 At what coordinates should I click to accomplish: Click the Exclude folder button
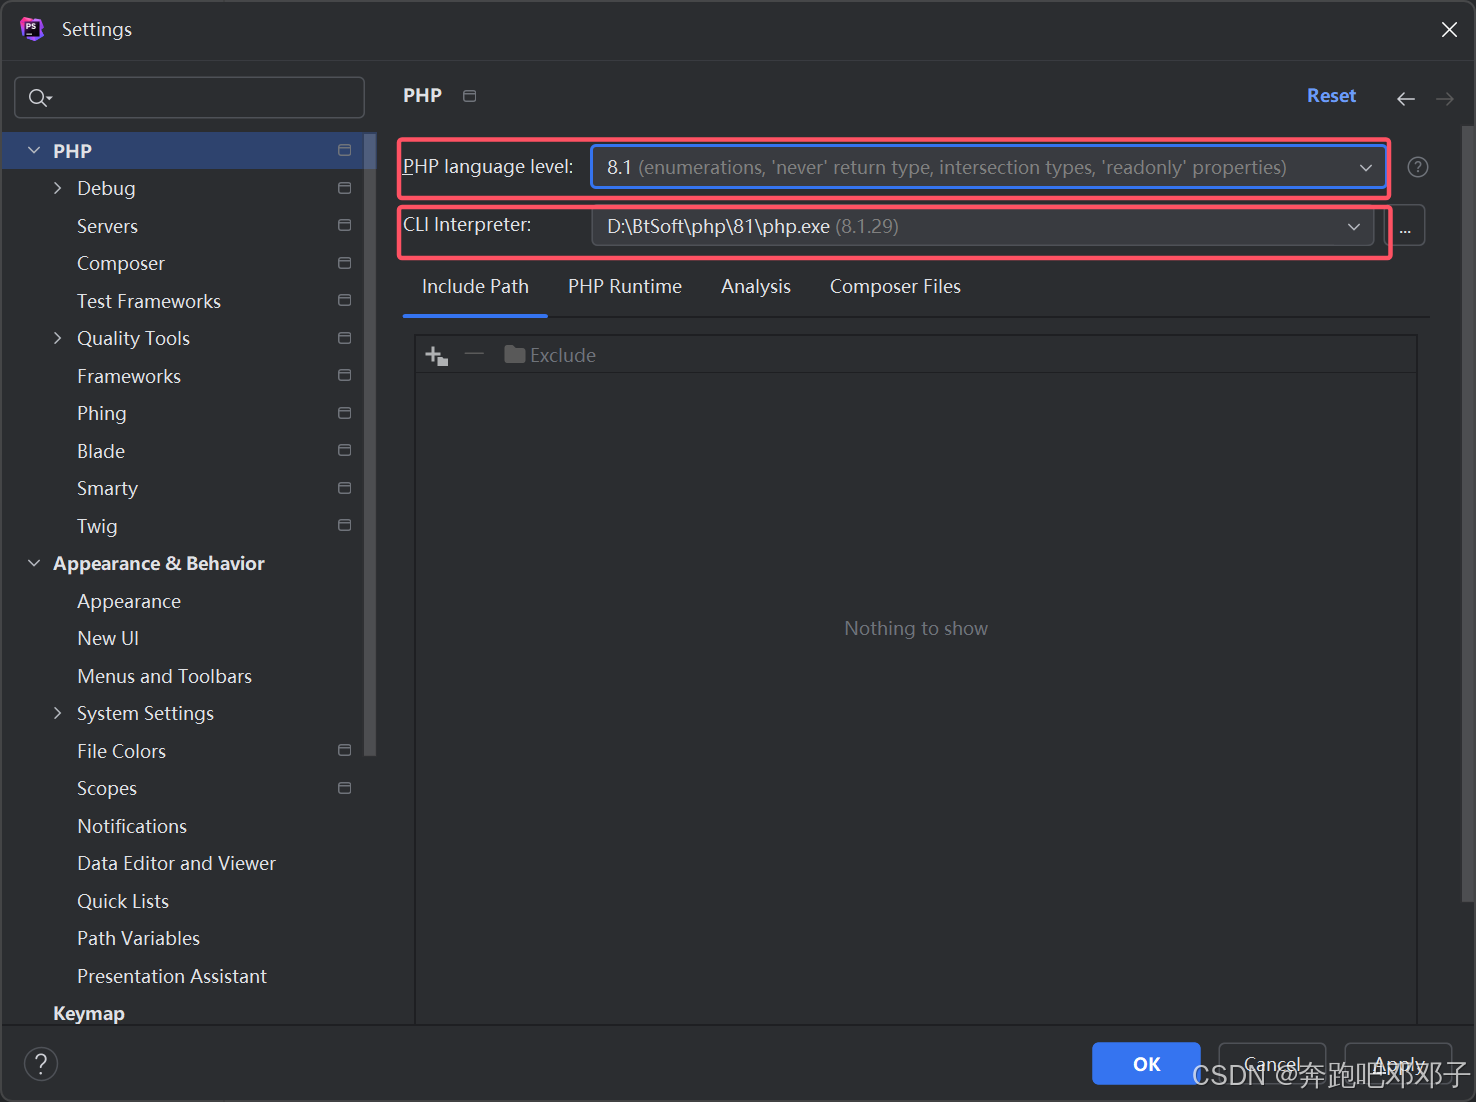550,355
